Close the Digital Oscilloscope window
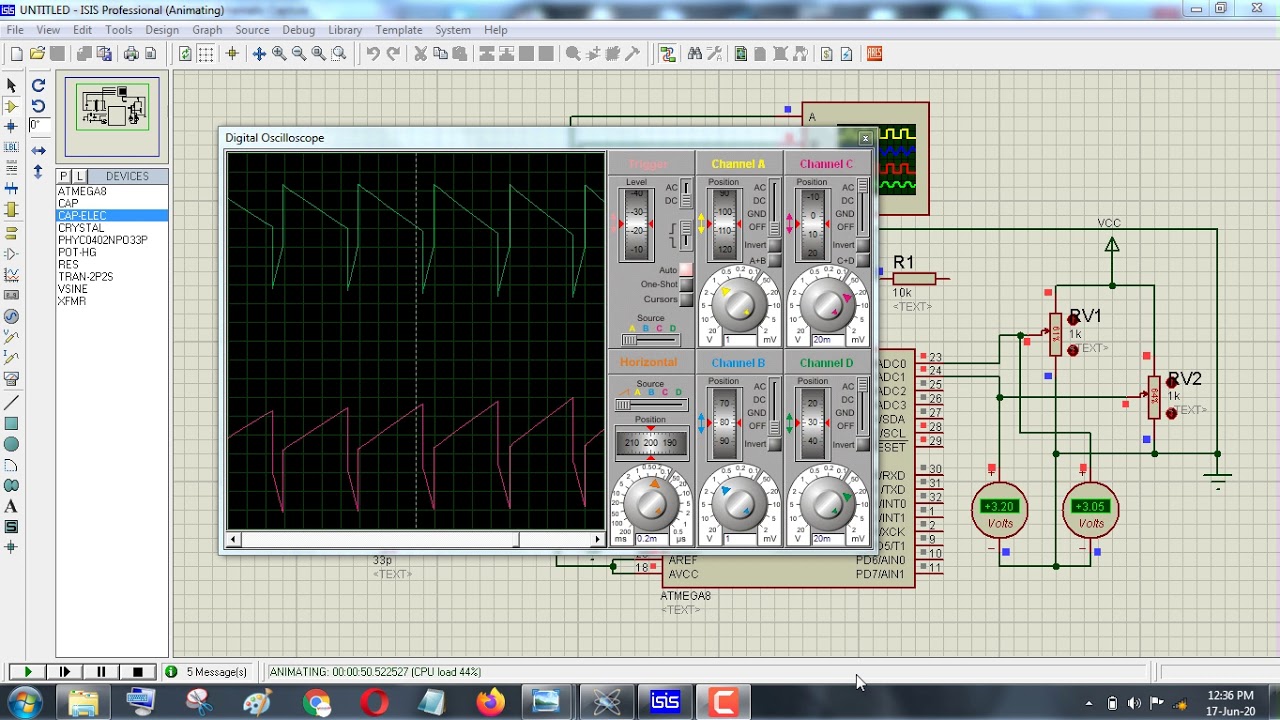Image resolution: width=1280 pixels, height=720 pixels. tap(865, 139)
